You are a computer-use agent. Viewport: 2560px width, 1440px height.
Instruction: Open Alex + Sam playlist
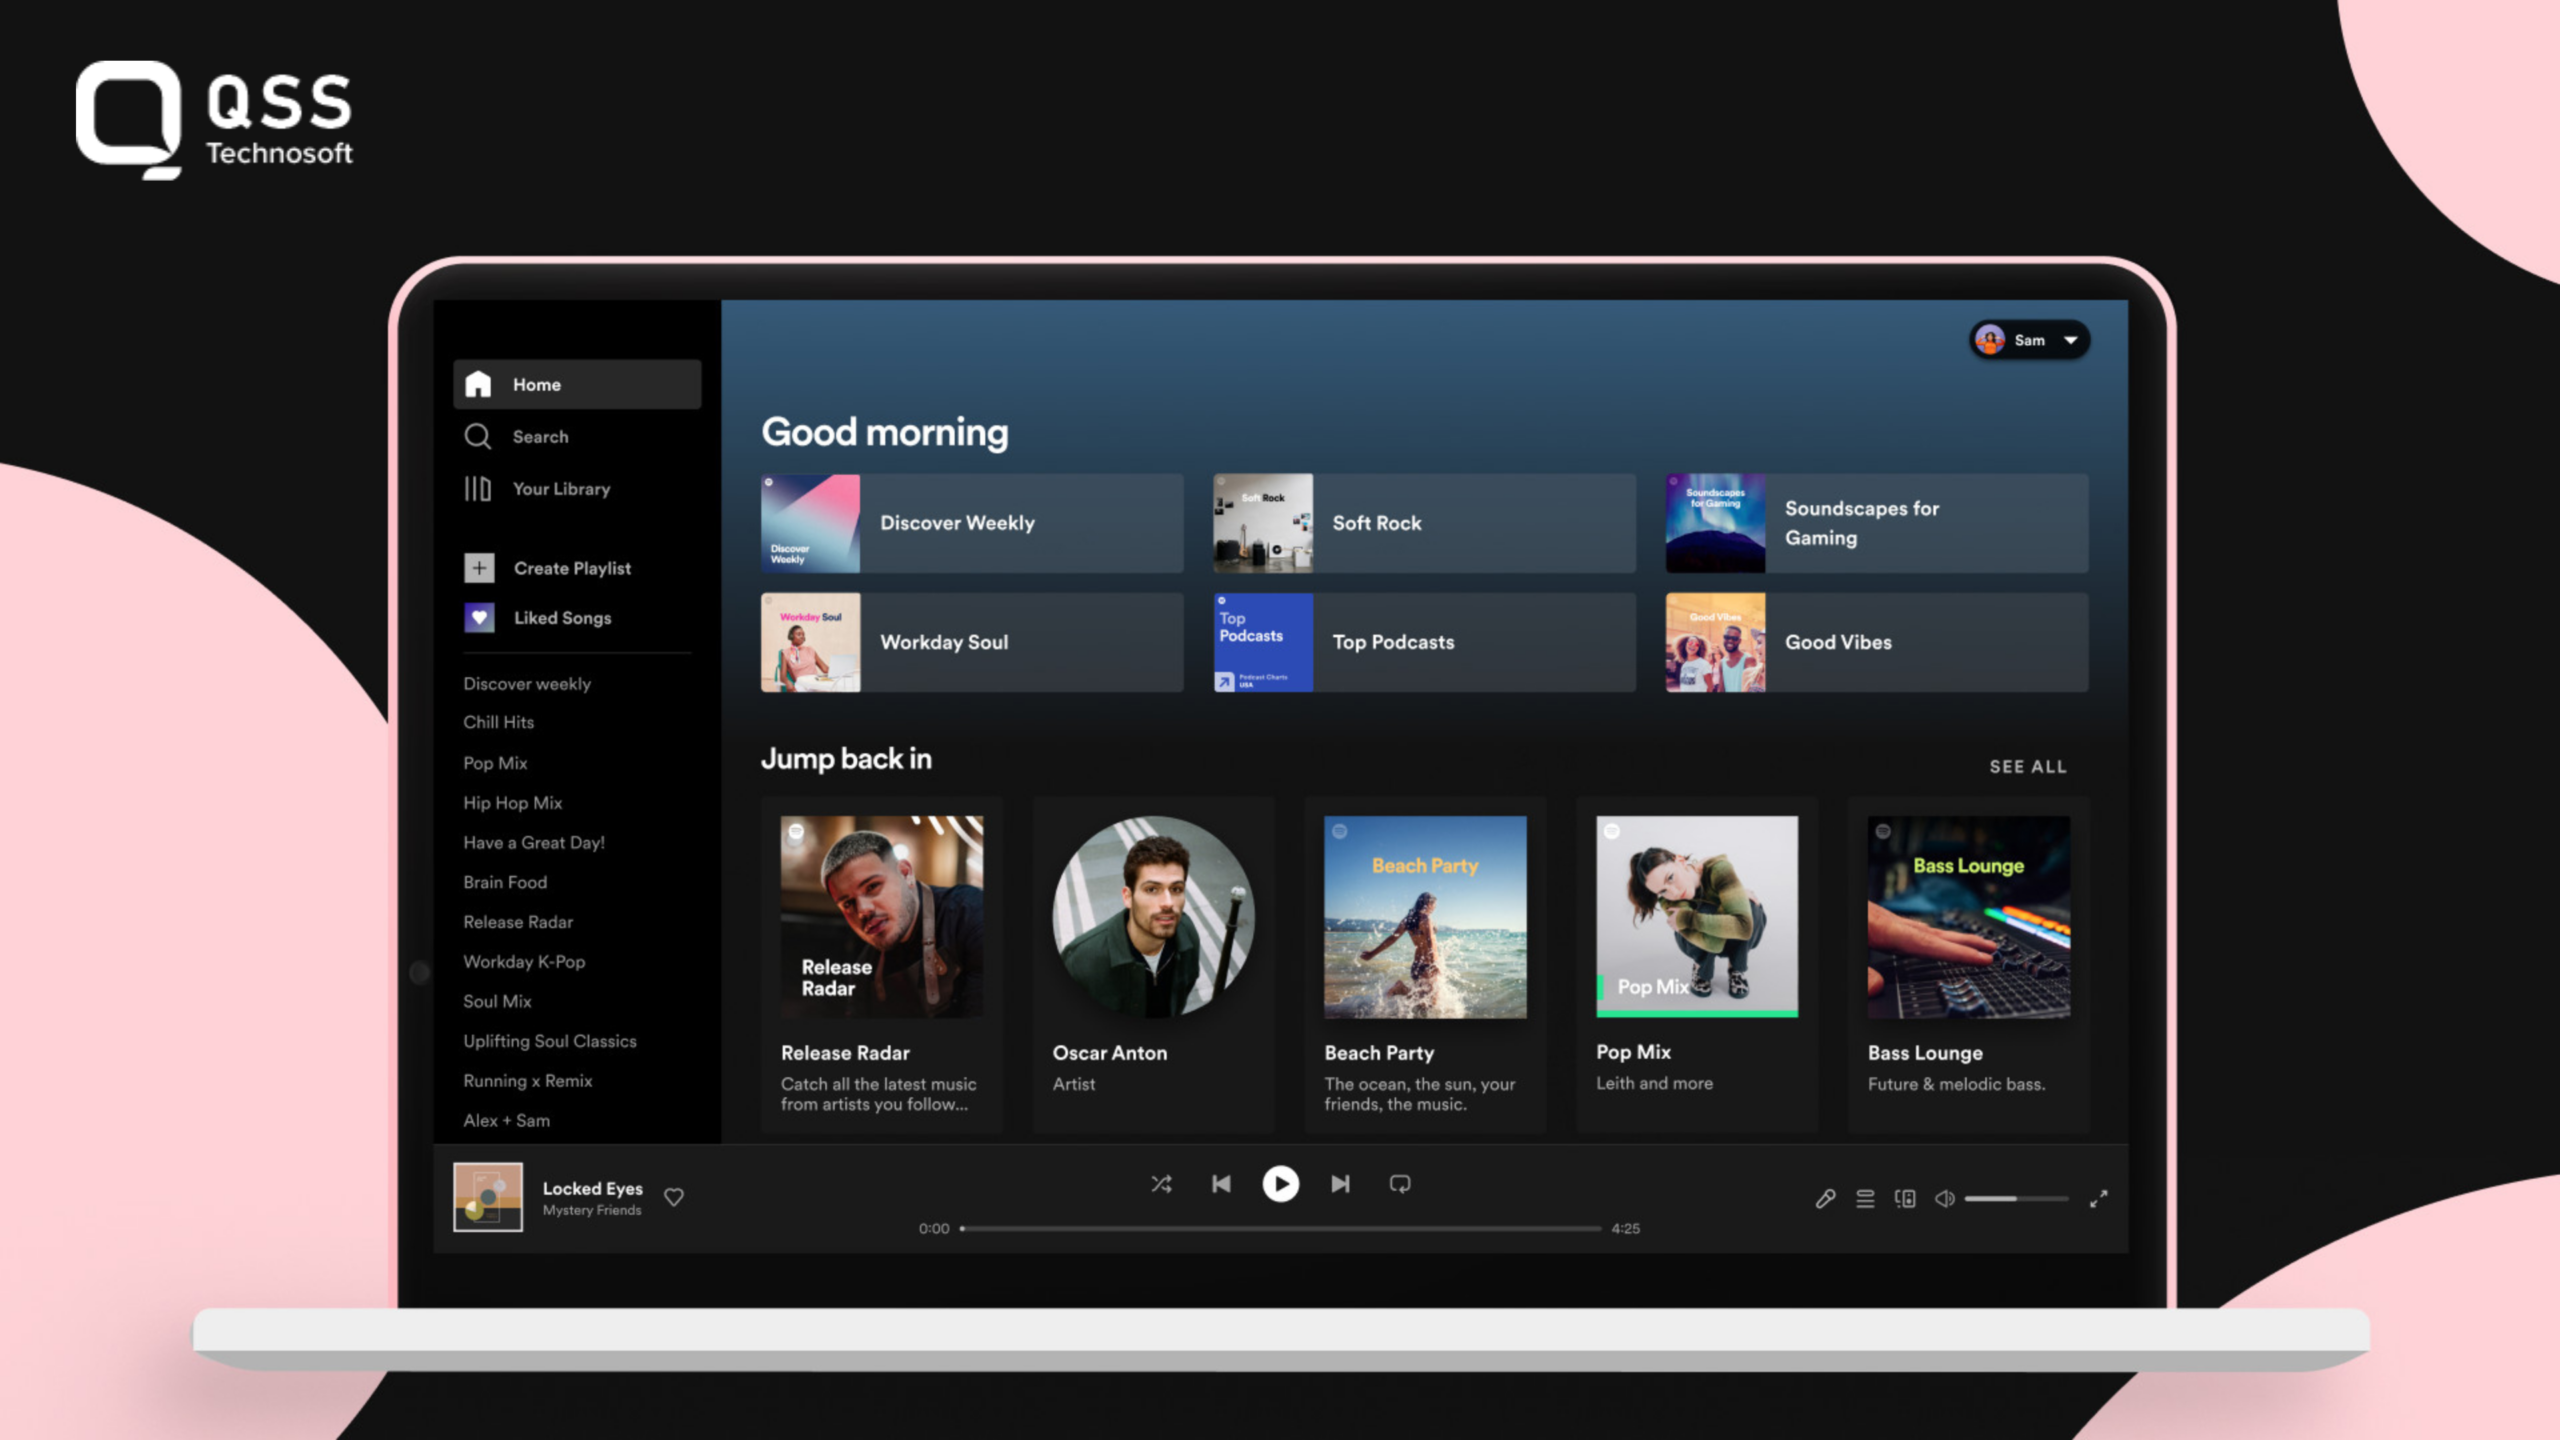click(x=506, y=1120)
